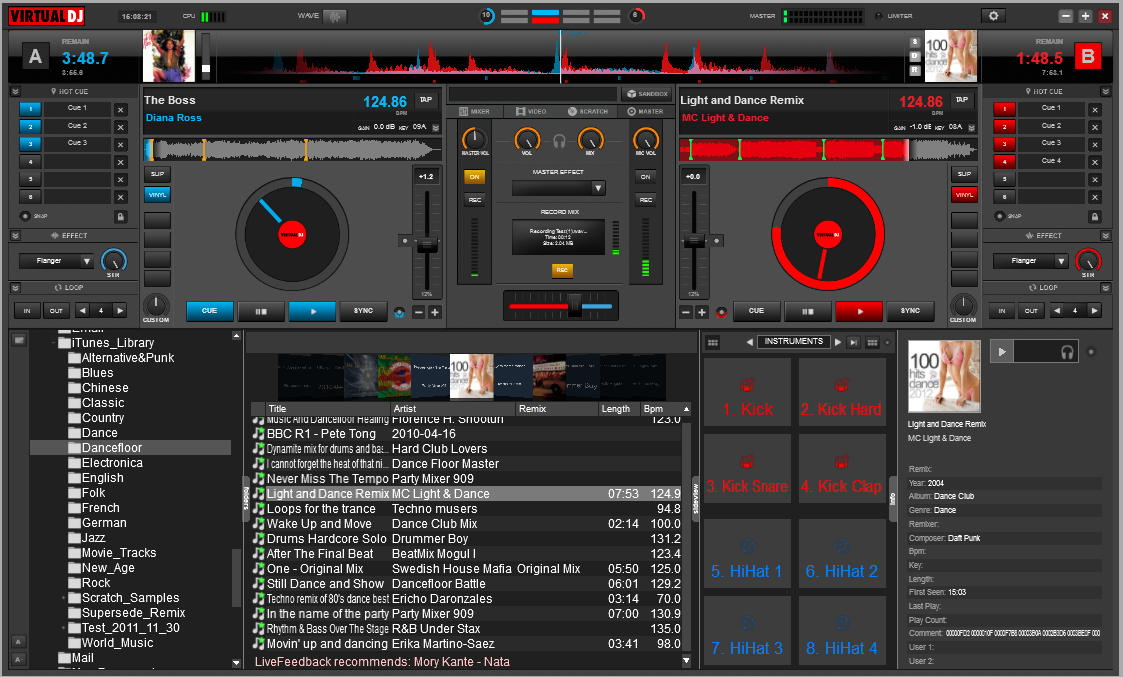Click the SANDBOX button
This screenshot has width=1123, height=677.
click(647, 94)
